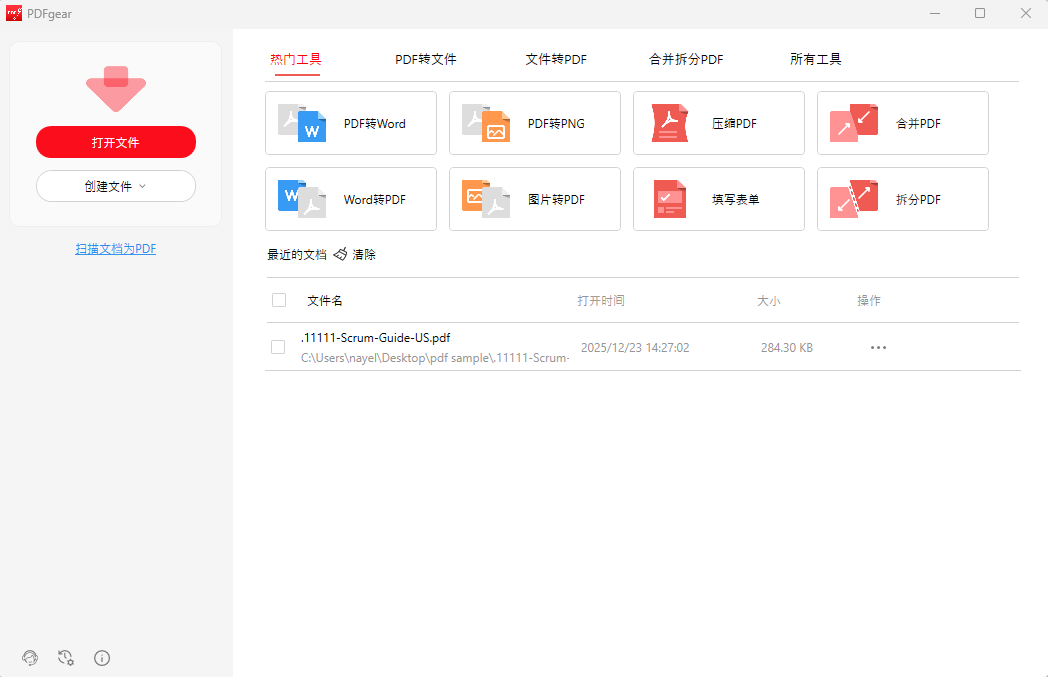This screenshot has height=677, width=1048.
Task: Switch to the PDF转文件 tab
Action: 426,59
